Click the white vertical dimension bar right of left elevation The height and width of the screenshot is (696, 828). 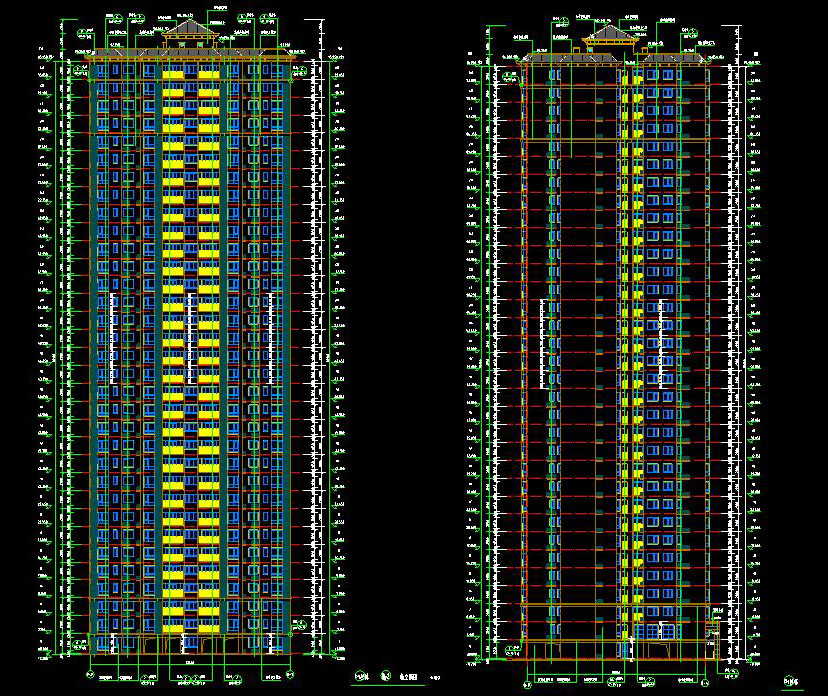(x=320, y=350)
